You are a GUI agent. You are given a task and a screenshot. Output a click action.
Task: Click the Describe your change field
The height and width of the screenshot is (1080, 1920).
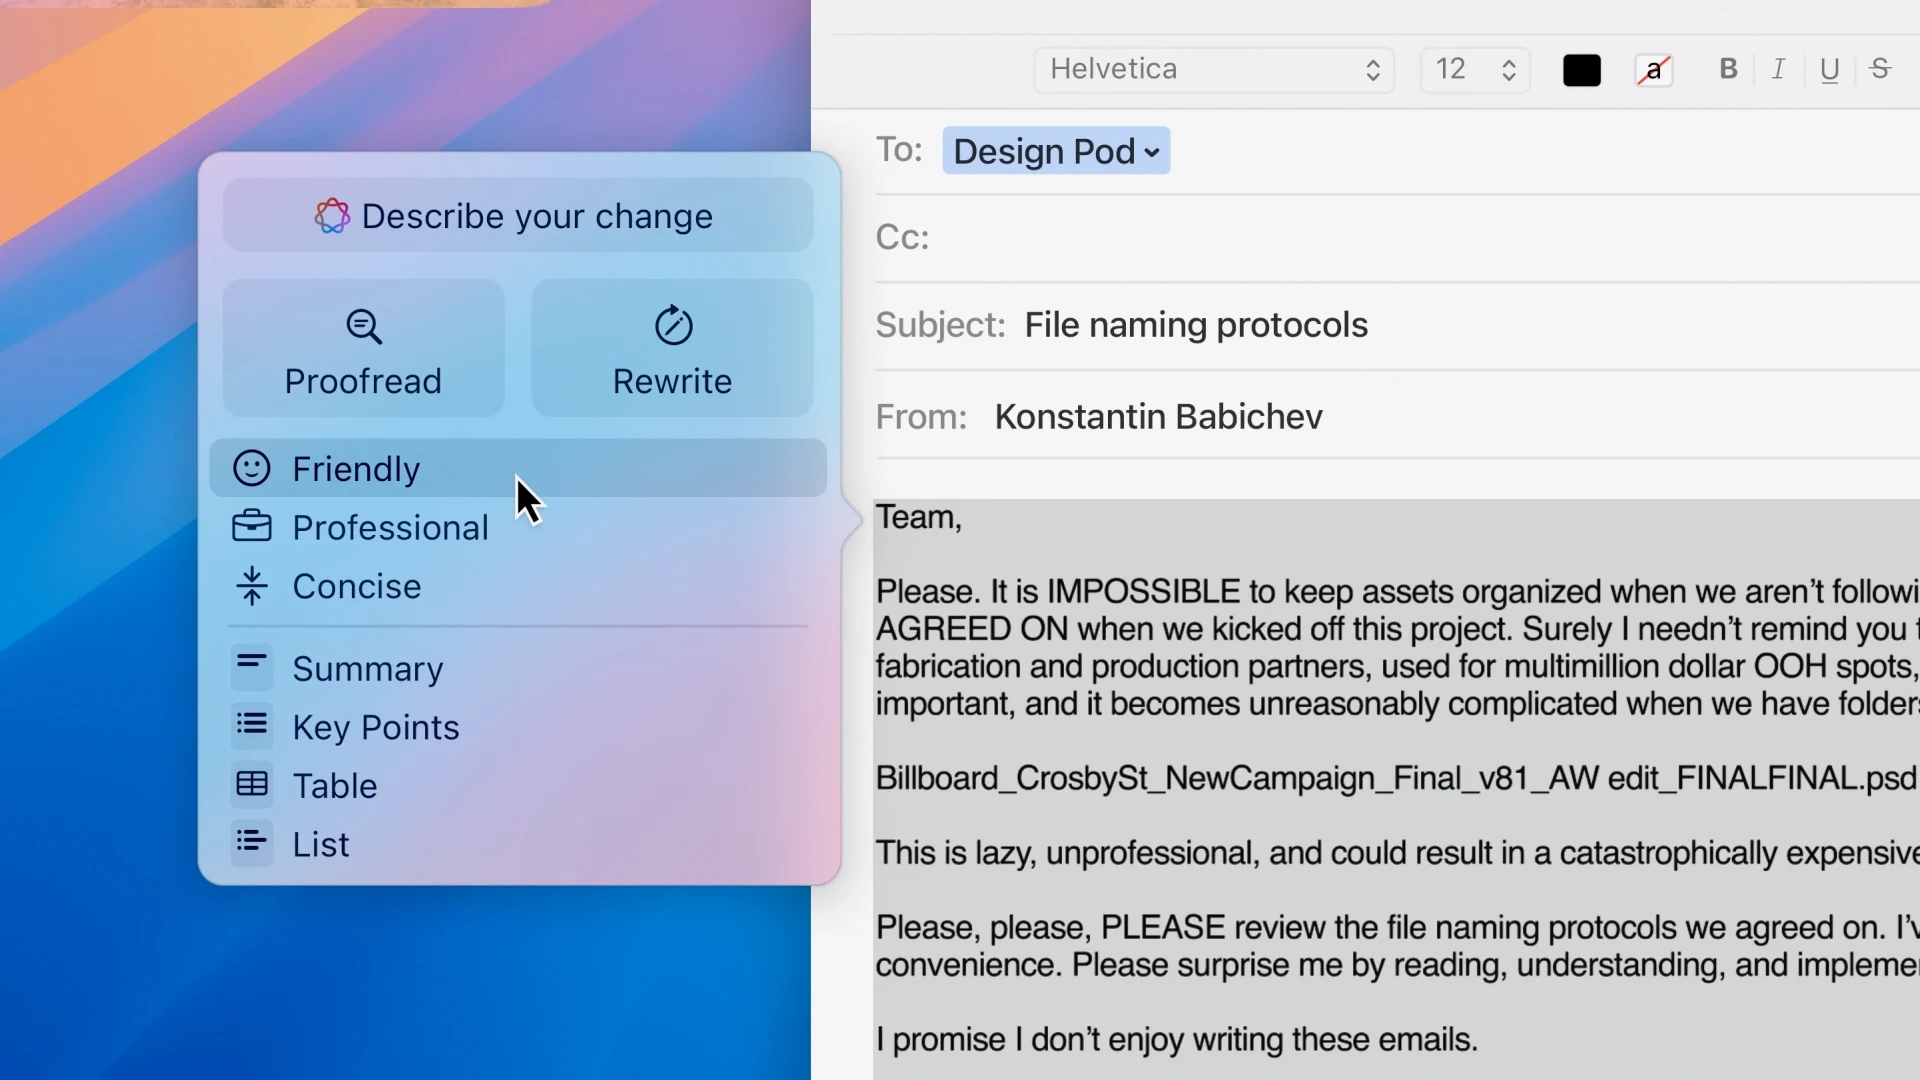[x=517, y=216]
